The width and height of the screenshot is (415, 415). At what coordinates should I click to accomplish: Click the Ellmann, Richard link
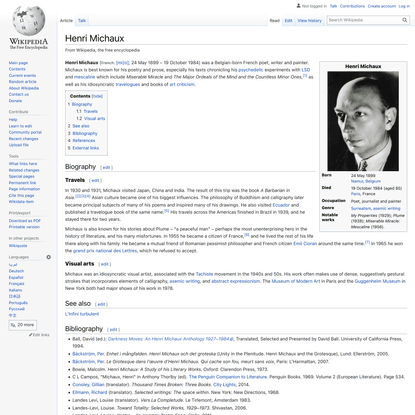click(x=90, y=392)
